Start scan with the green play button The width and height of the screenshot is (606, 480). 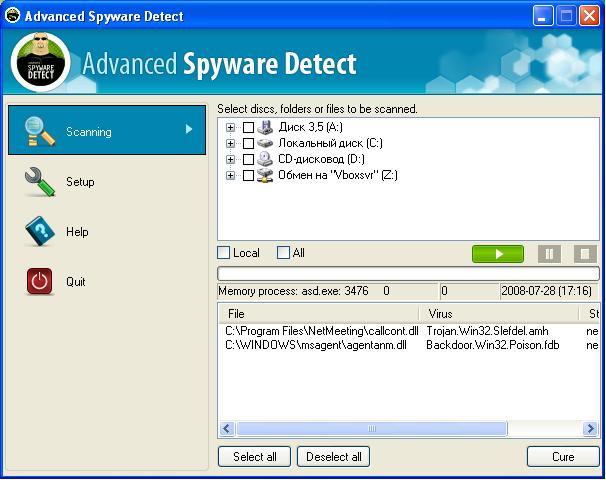[498, 254]
